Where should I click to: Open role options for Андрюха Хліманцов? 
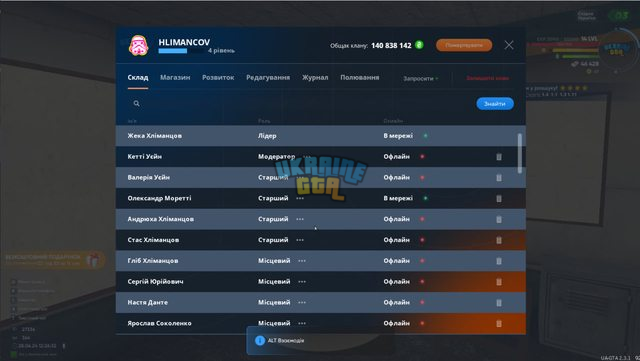[x=300, y=219]
